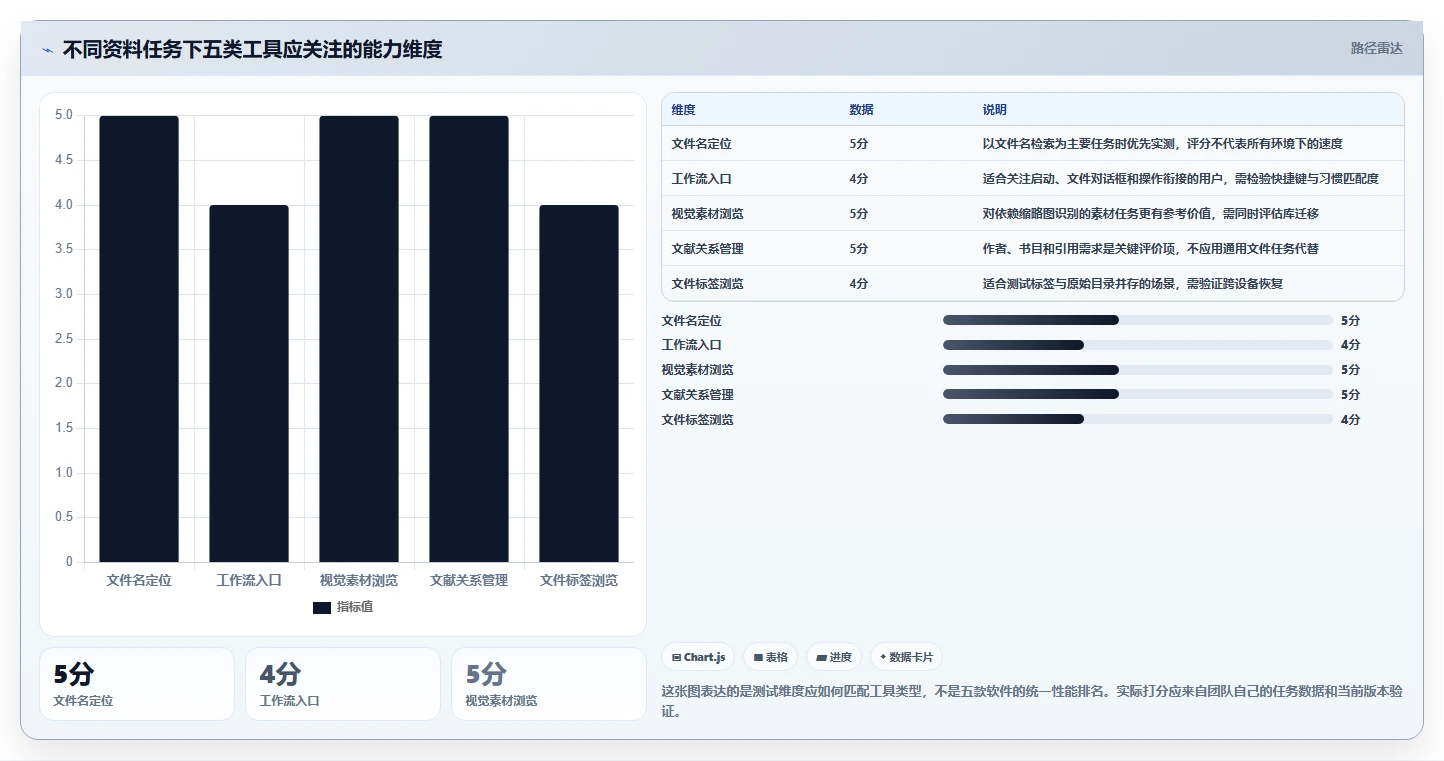Toggle the 指标值 legend swatch
Image resolution: width=1444 pixels, height=761 pixels.
click(321, 608)
